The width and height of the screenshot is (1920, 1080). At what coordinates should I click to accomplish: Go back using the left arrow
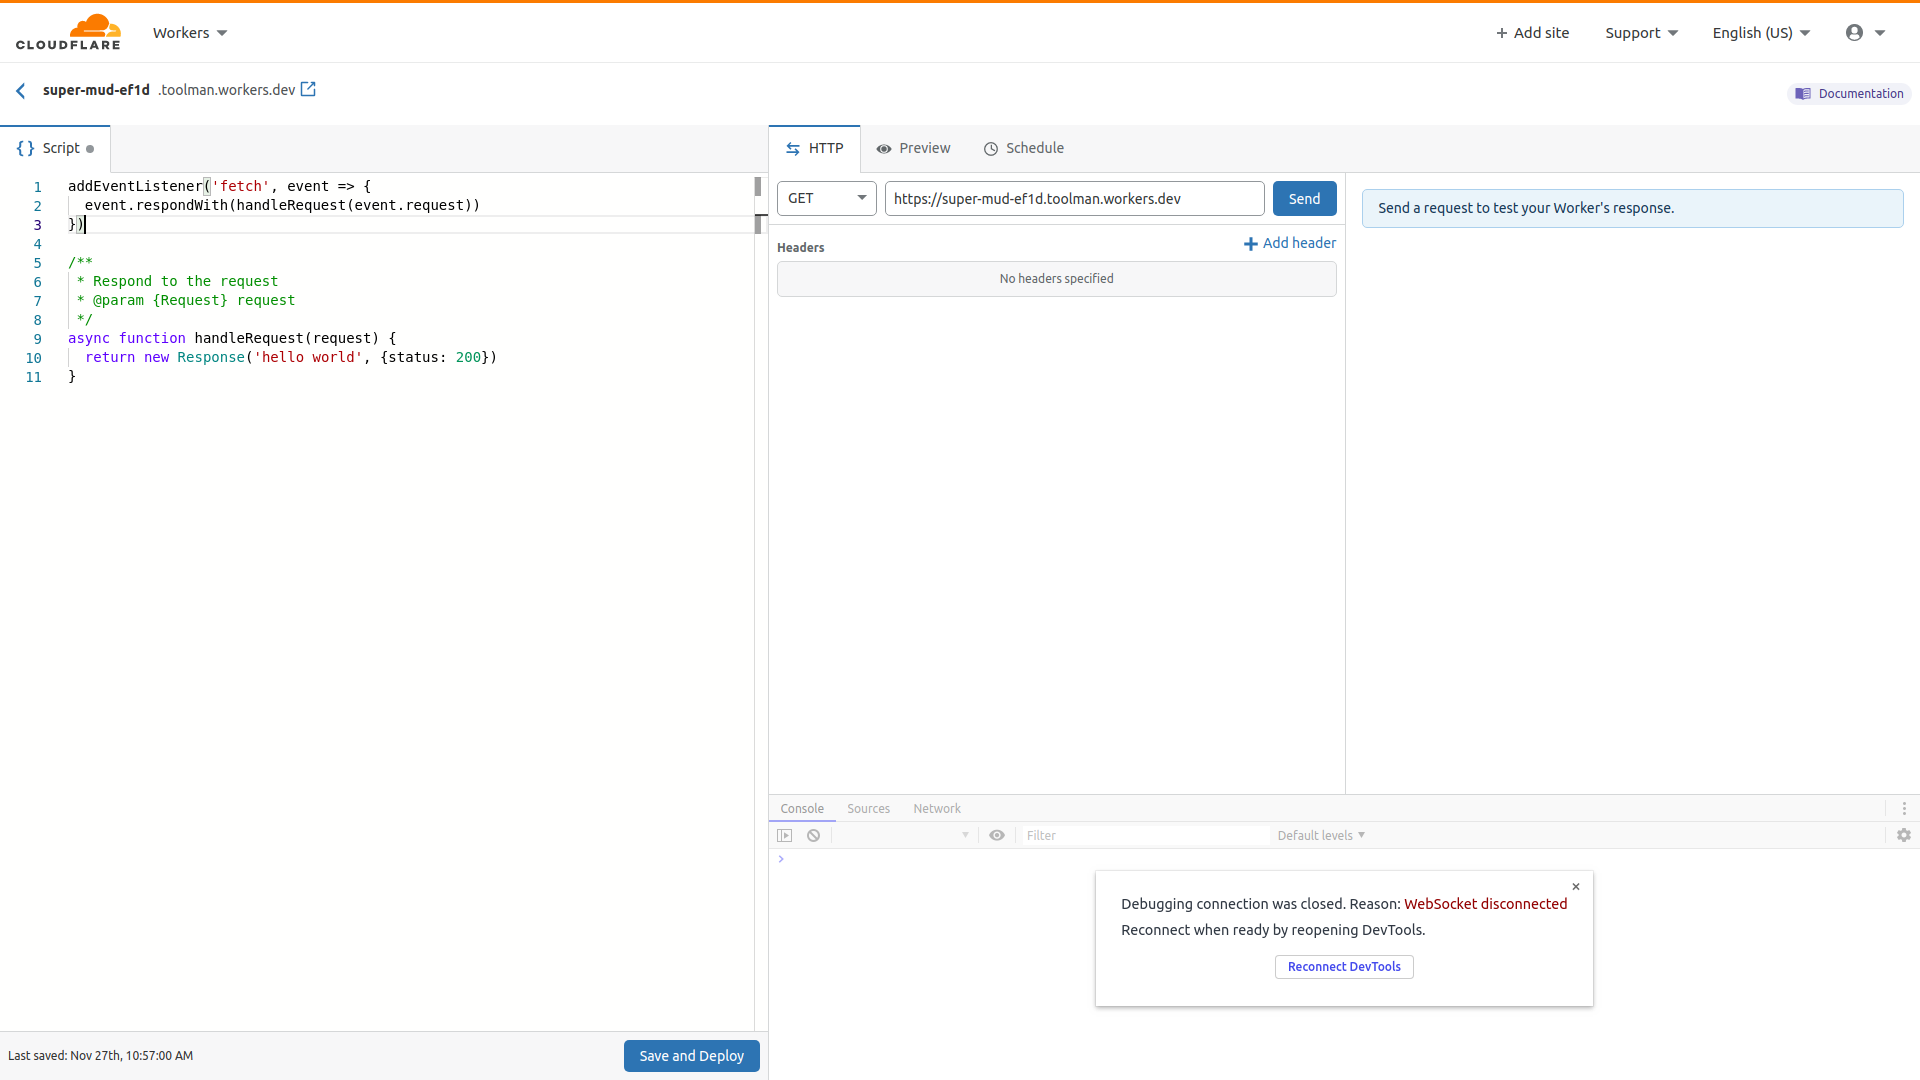pos(21,91)
